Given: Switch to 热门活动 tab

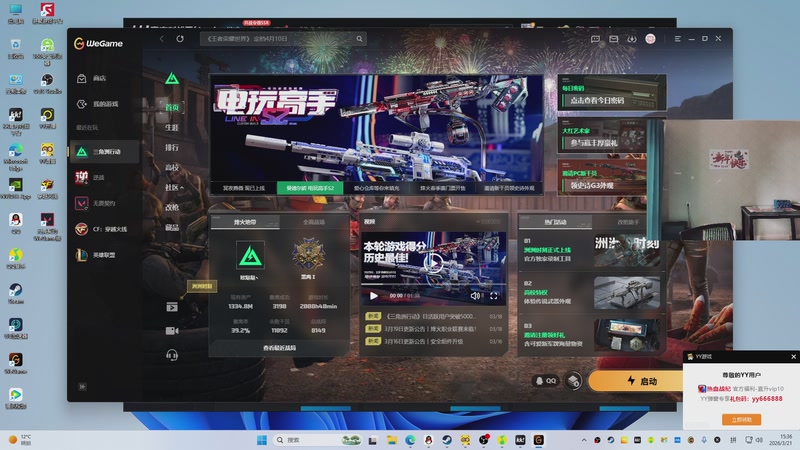Looking at the screenshot, I should coord(555,222).
